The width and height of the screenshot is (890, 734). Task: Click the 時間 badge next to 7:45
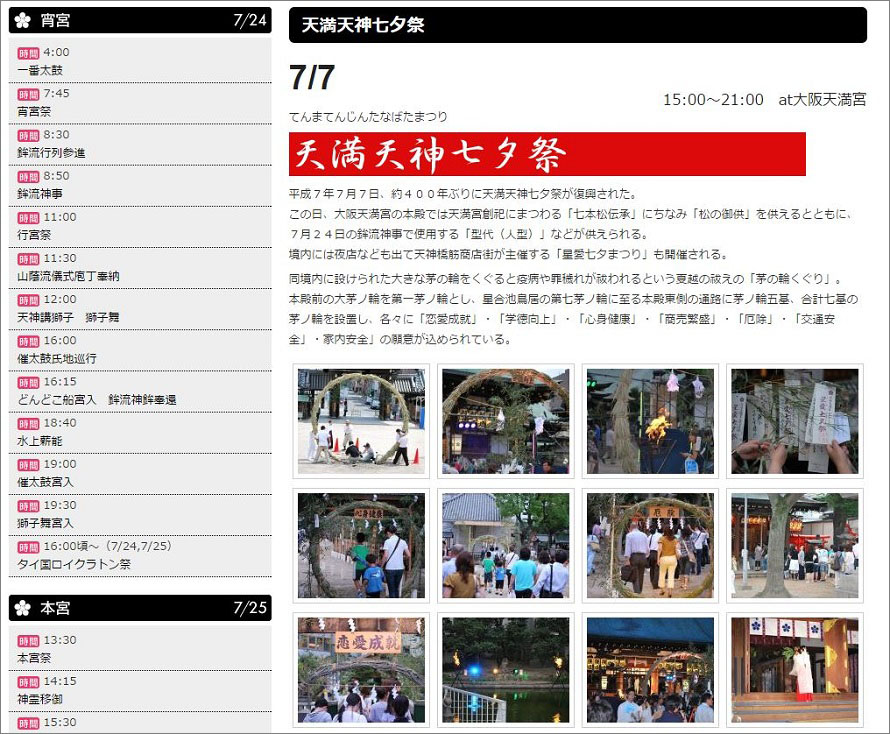pos(28,94)
